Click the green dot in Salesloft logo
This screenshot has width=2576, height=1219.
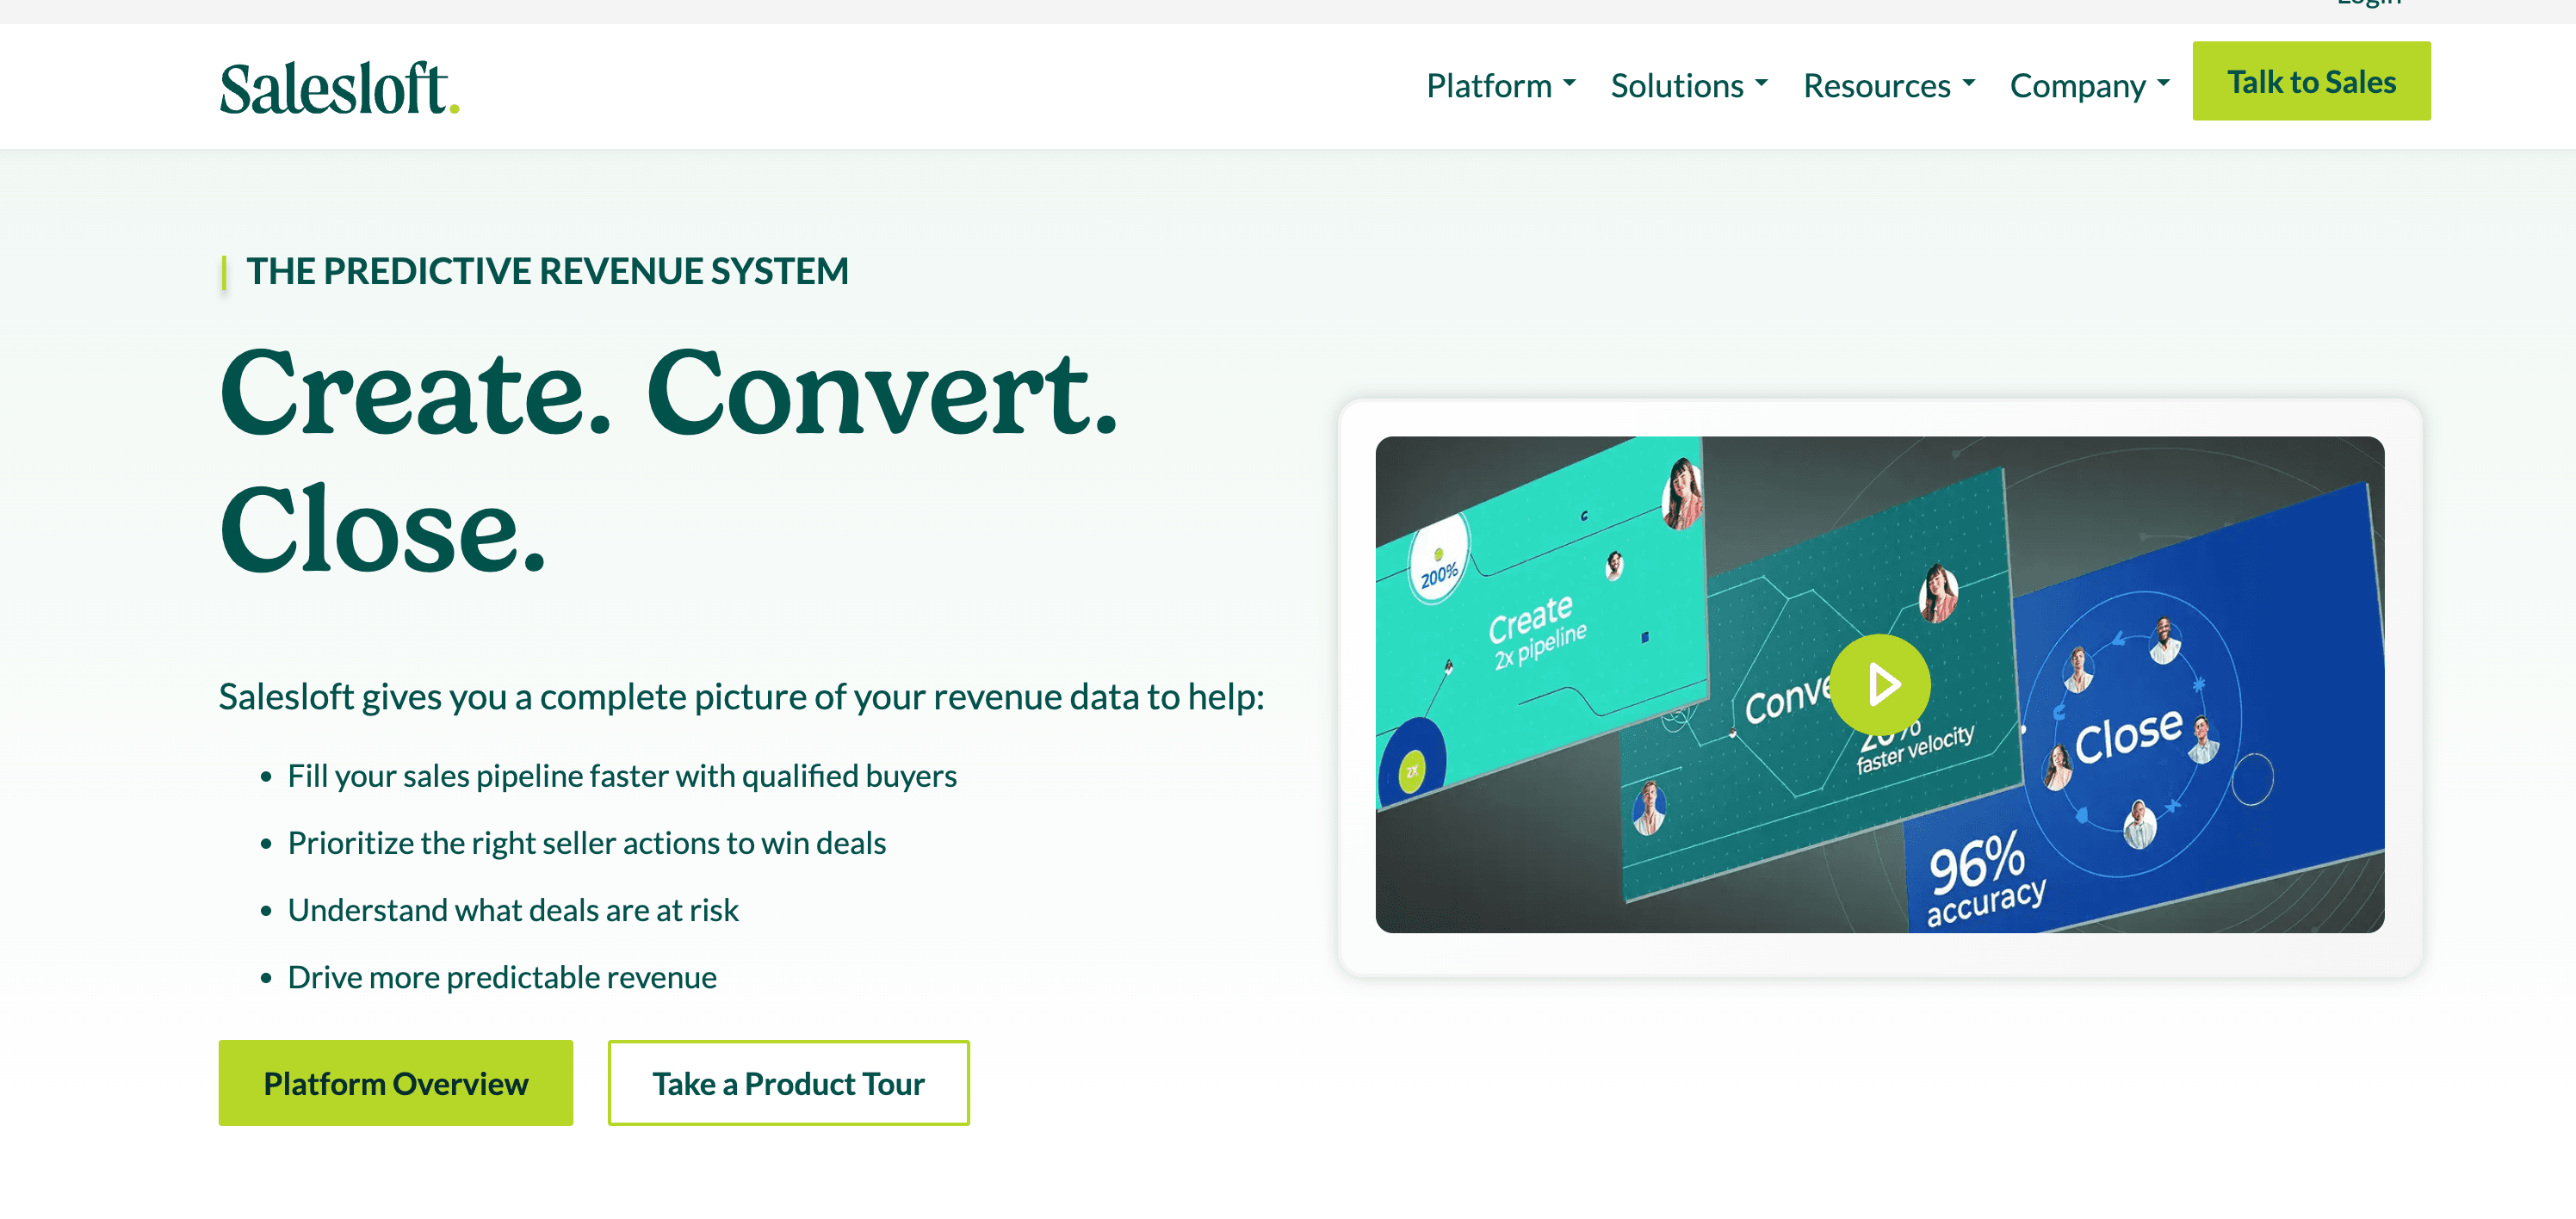tap(454, 108)
